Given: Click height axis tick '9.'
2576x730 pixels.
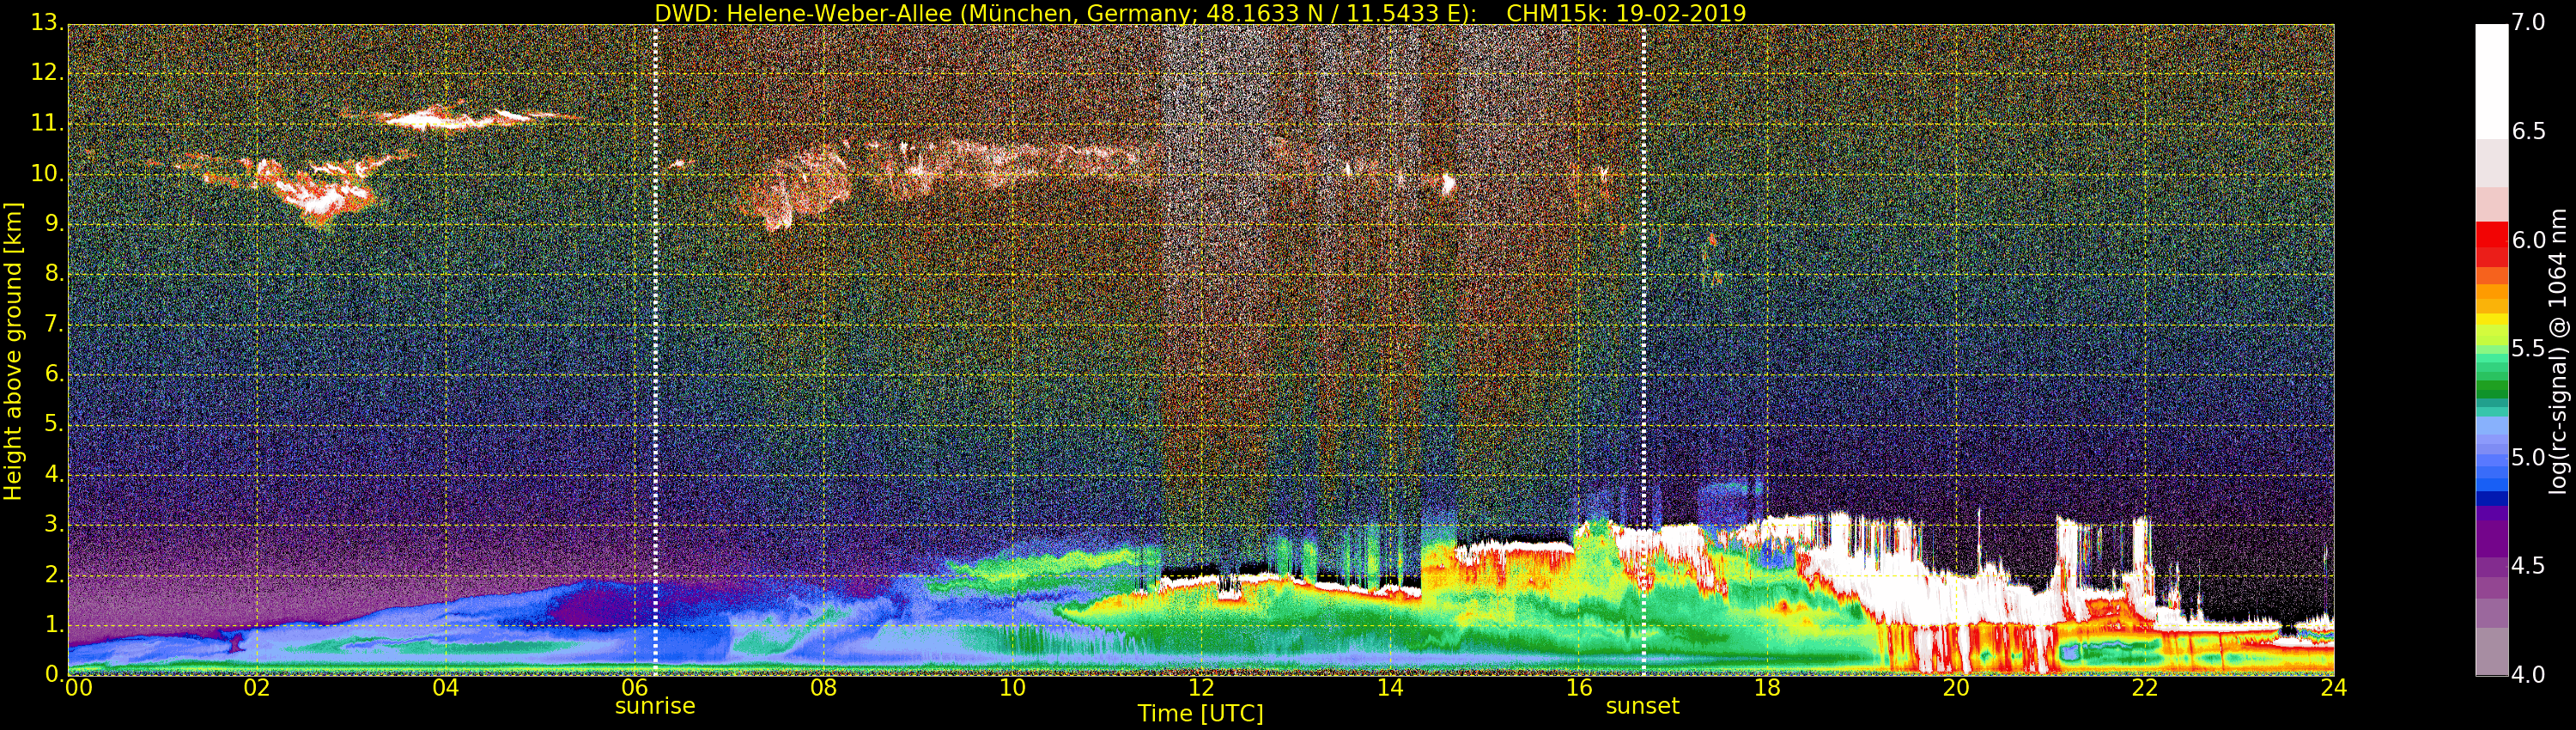Looking at the screenshot, I should click(x=53, y=223).
